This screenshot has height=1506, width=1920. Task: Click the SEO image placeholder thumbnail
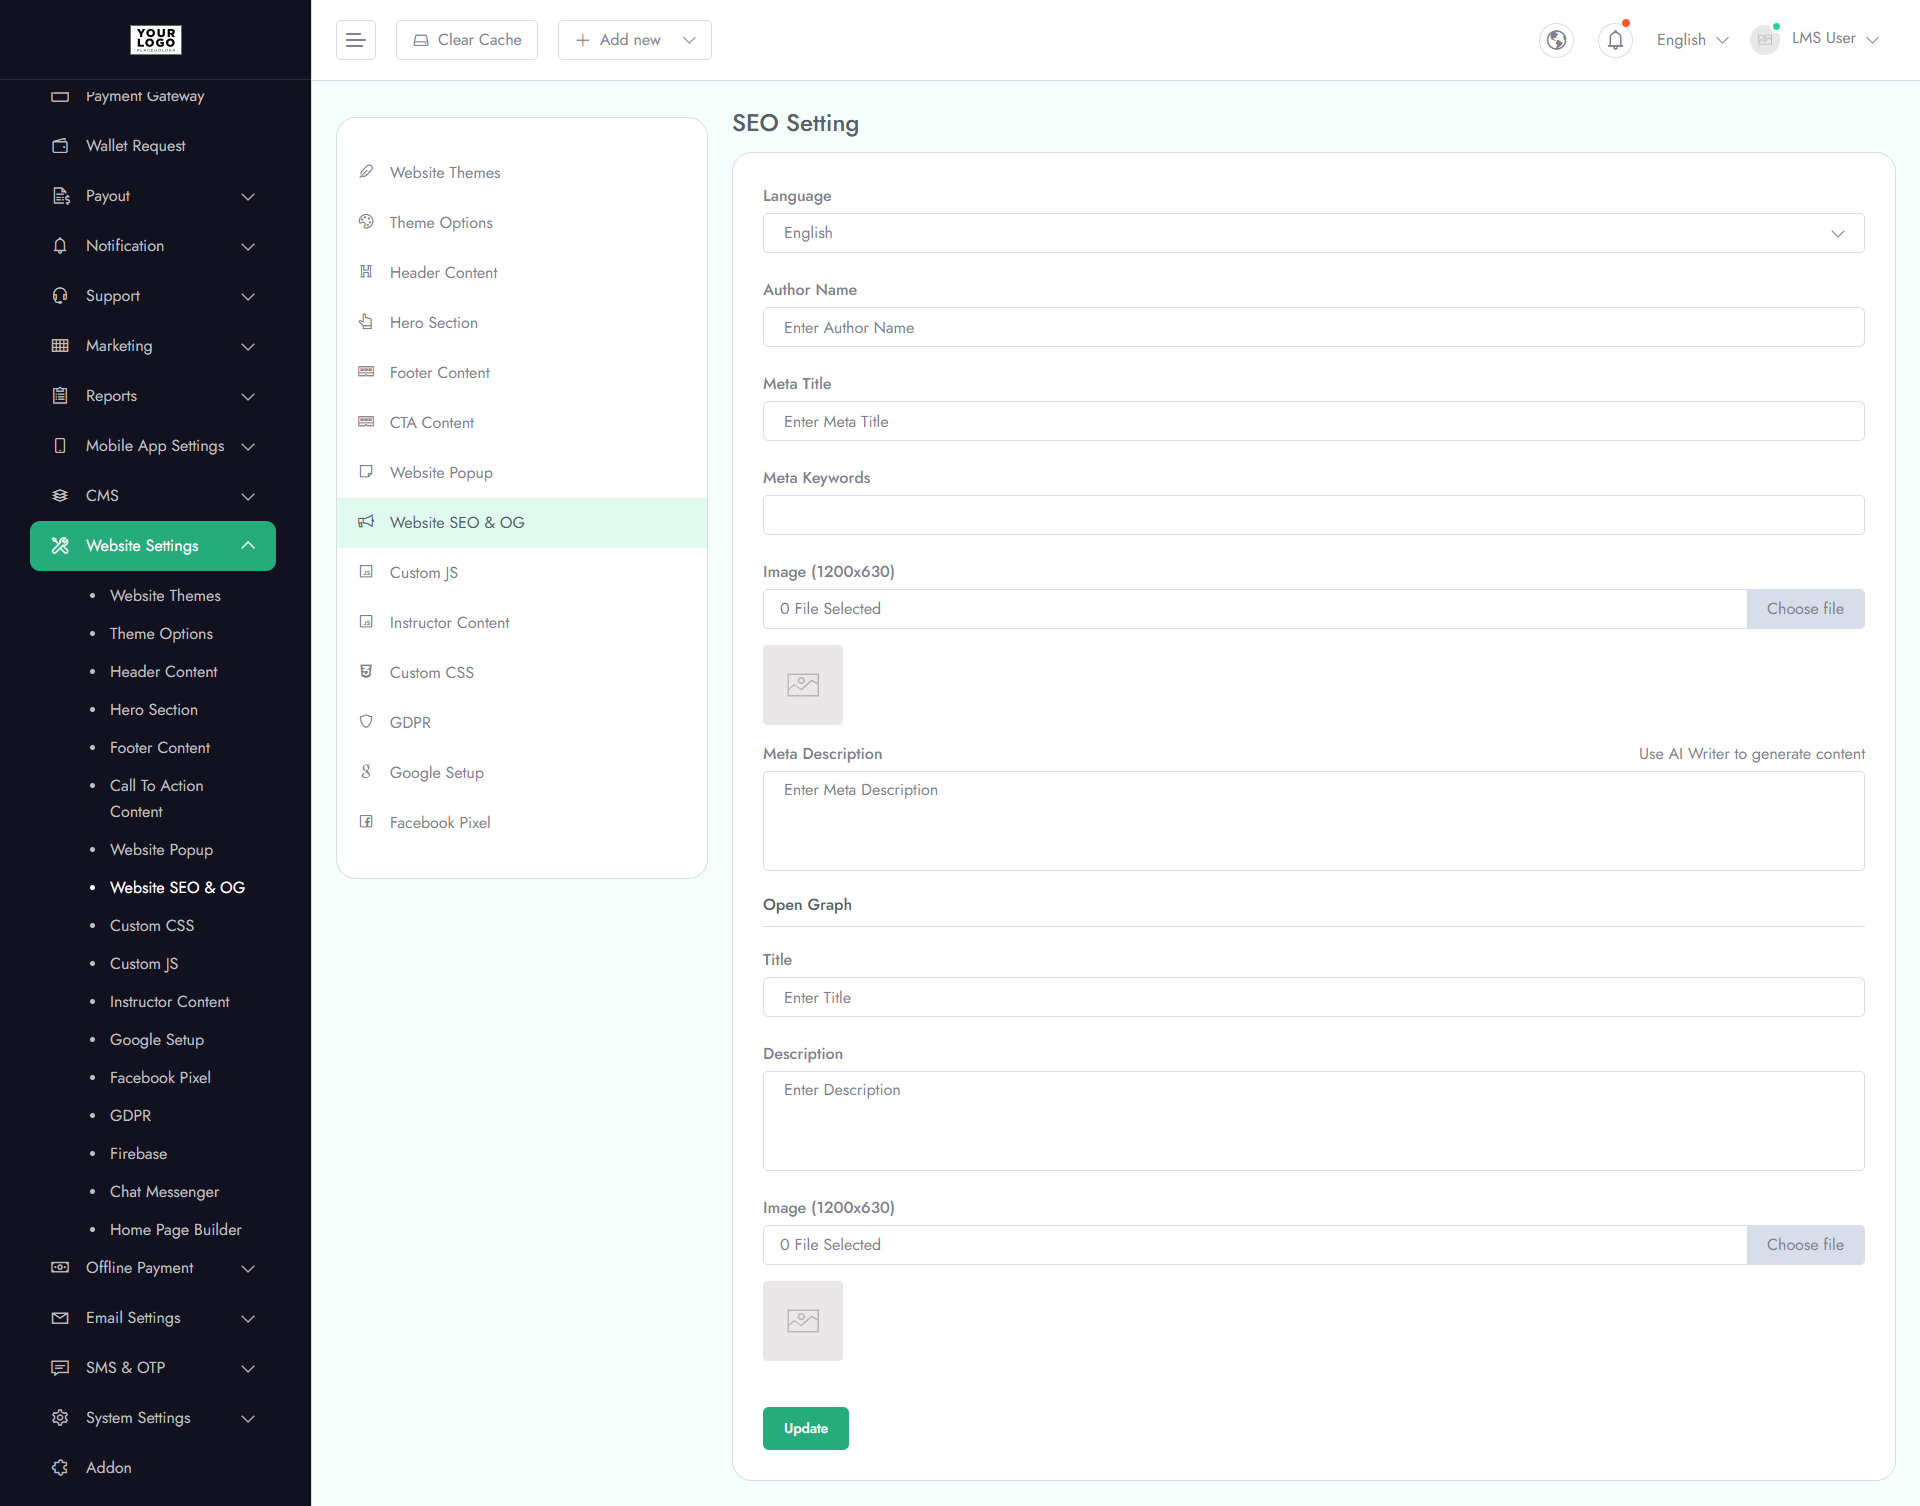(x=803, y=685)
